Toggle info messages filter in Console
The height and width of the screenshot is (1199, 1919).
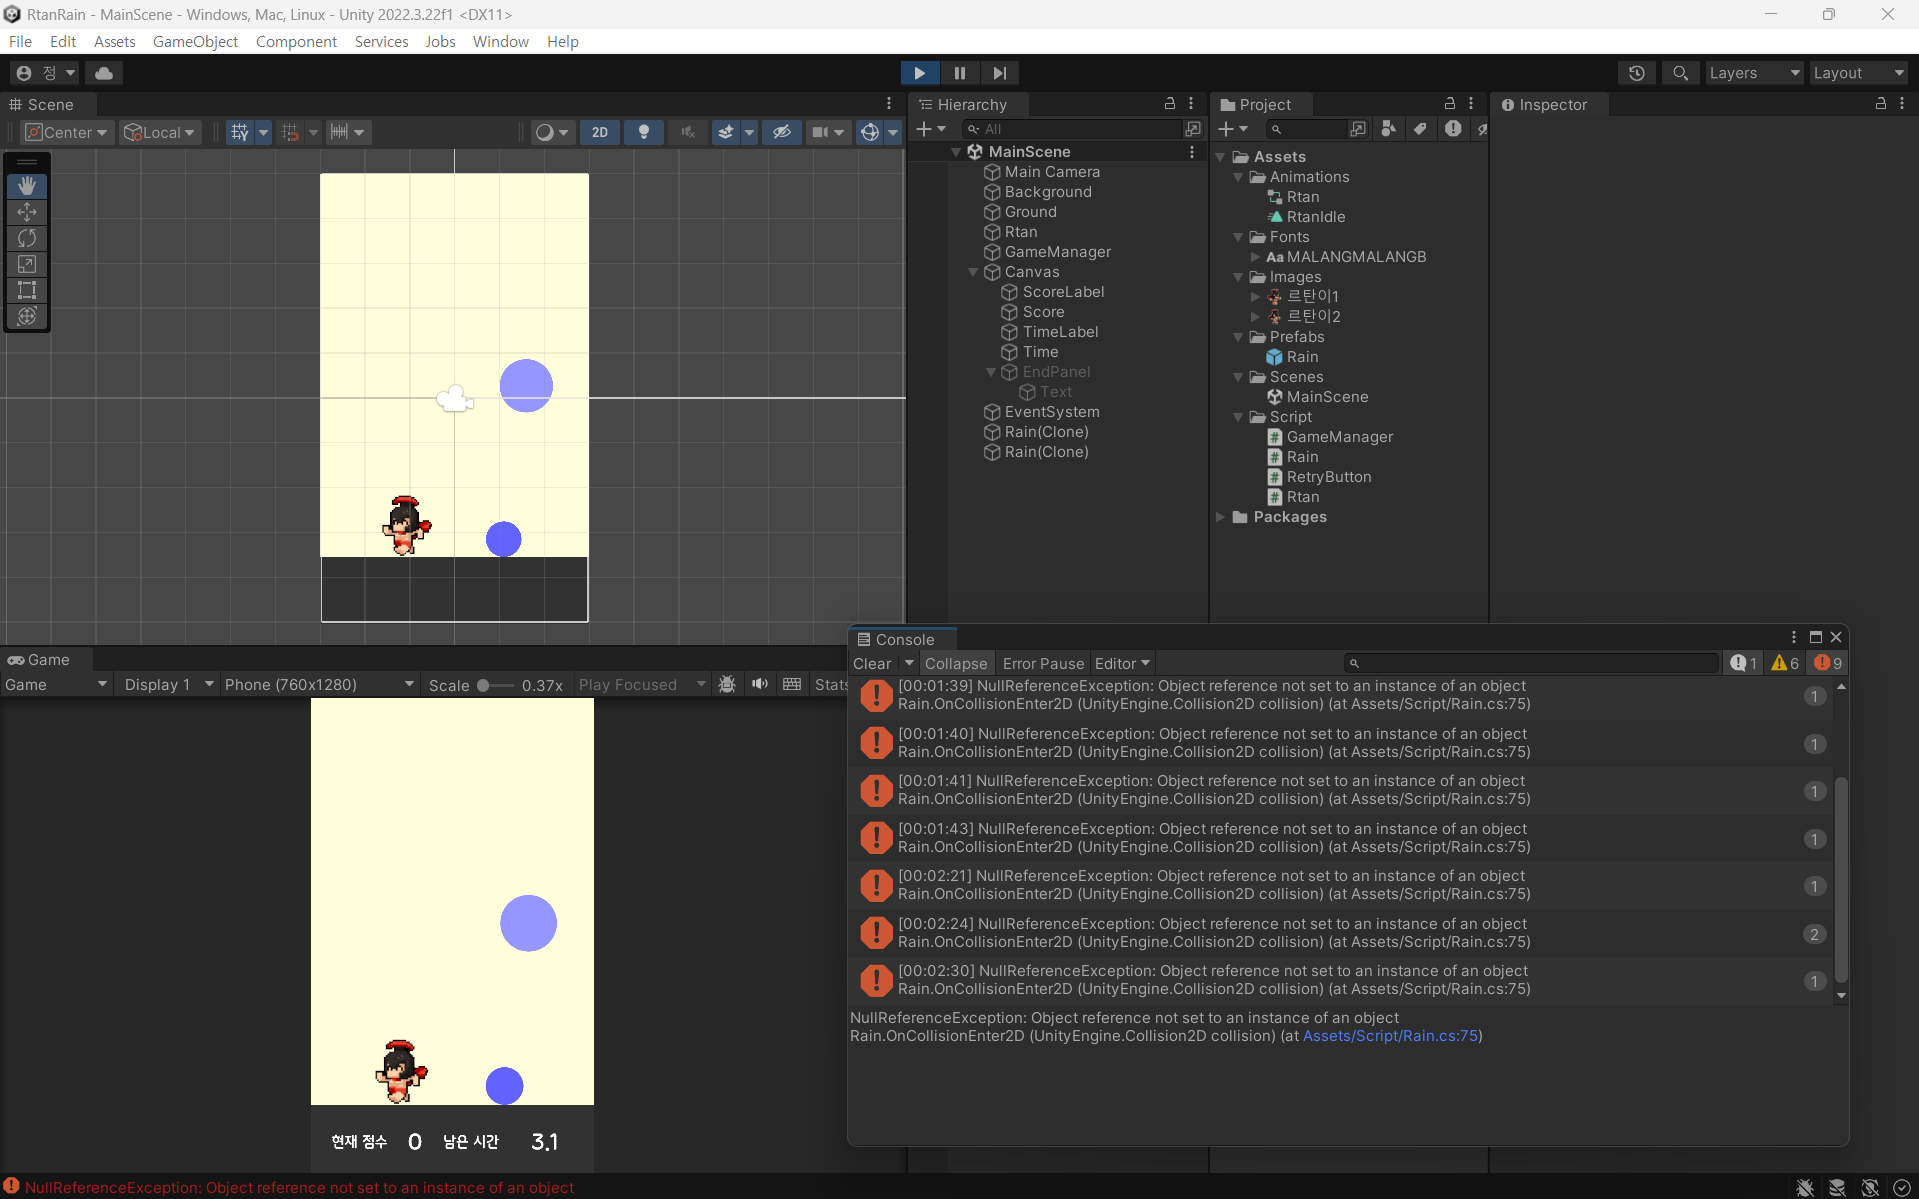[x=1744, y=663]
